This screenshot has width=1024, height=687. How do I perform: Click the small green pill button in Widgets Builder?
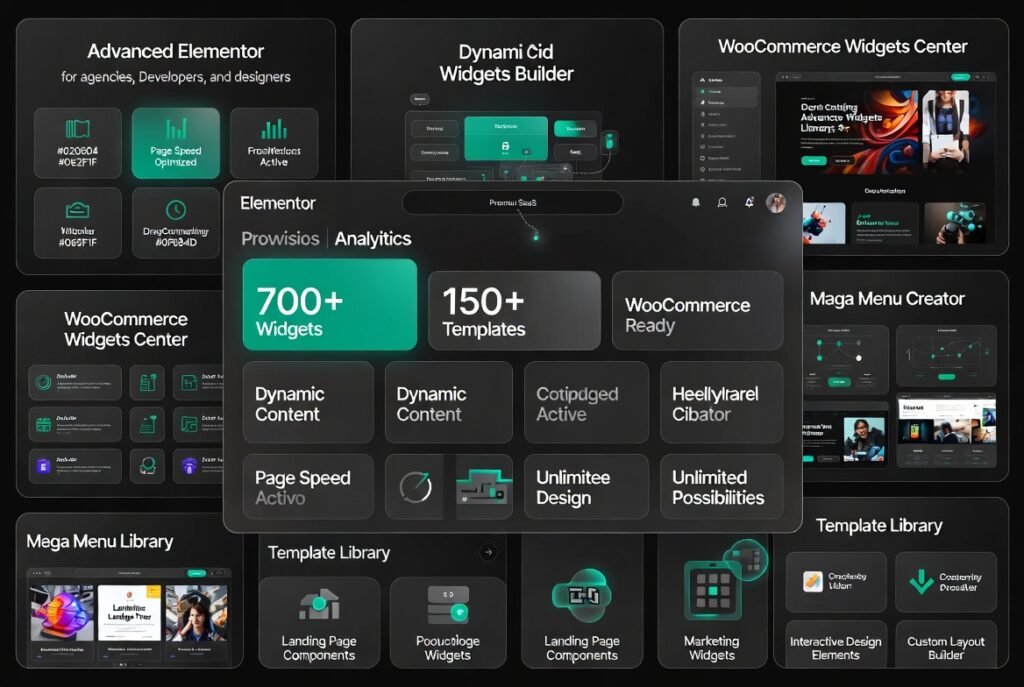click(575, 129)
